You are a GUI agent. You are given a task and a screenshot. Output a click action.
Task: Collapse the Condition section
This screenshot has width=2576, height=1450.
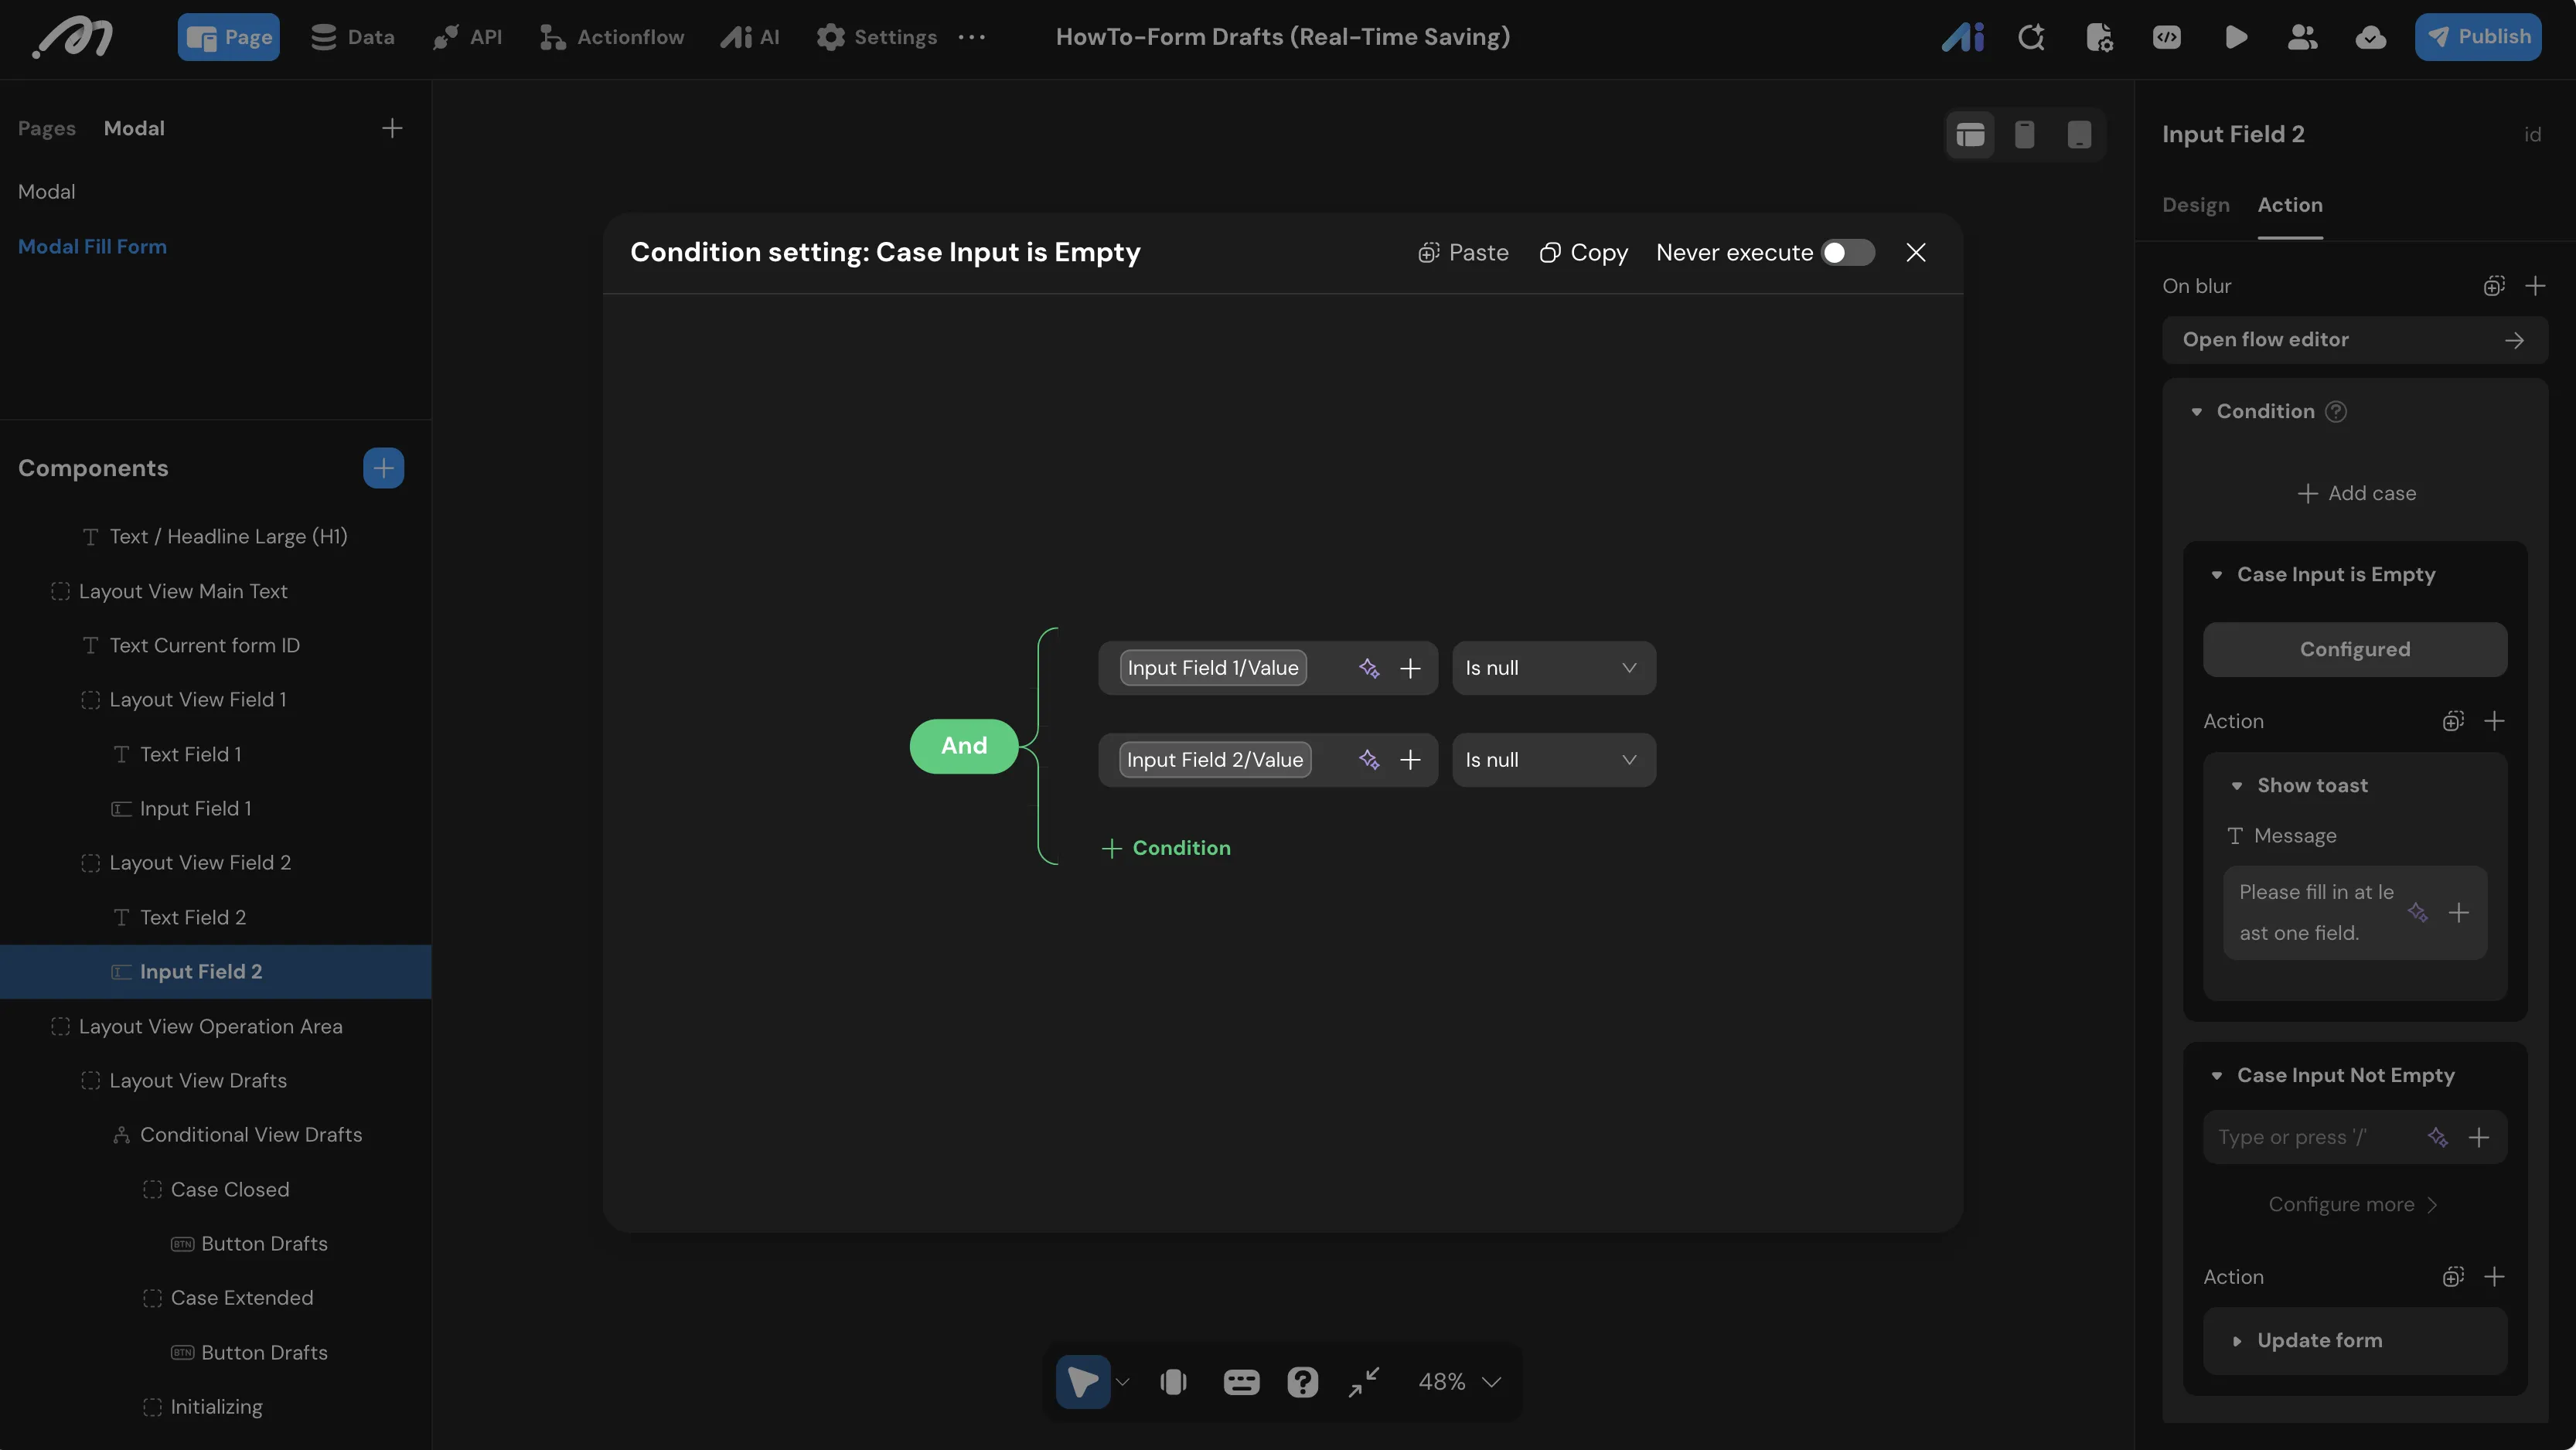[x=2196, y=412]
